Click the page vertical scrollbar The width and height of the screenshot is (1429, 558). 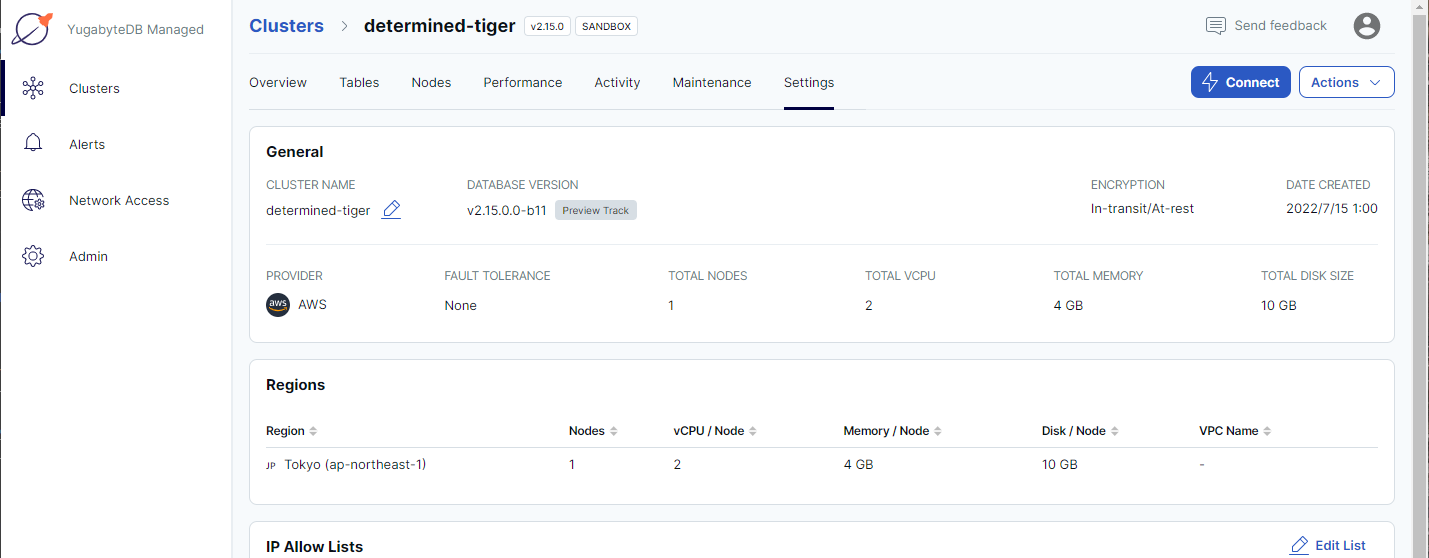pyautogui.click(x=1420, y=279)
